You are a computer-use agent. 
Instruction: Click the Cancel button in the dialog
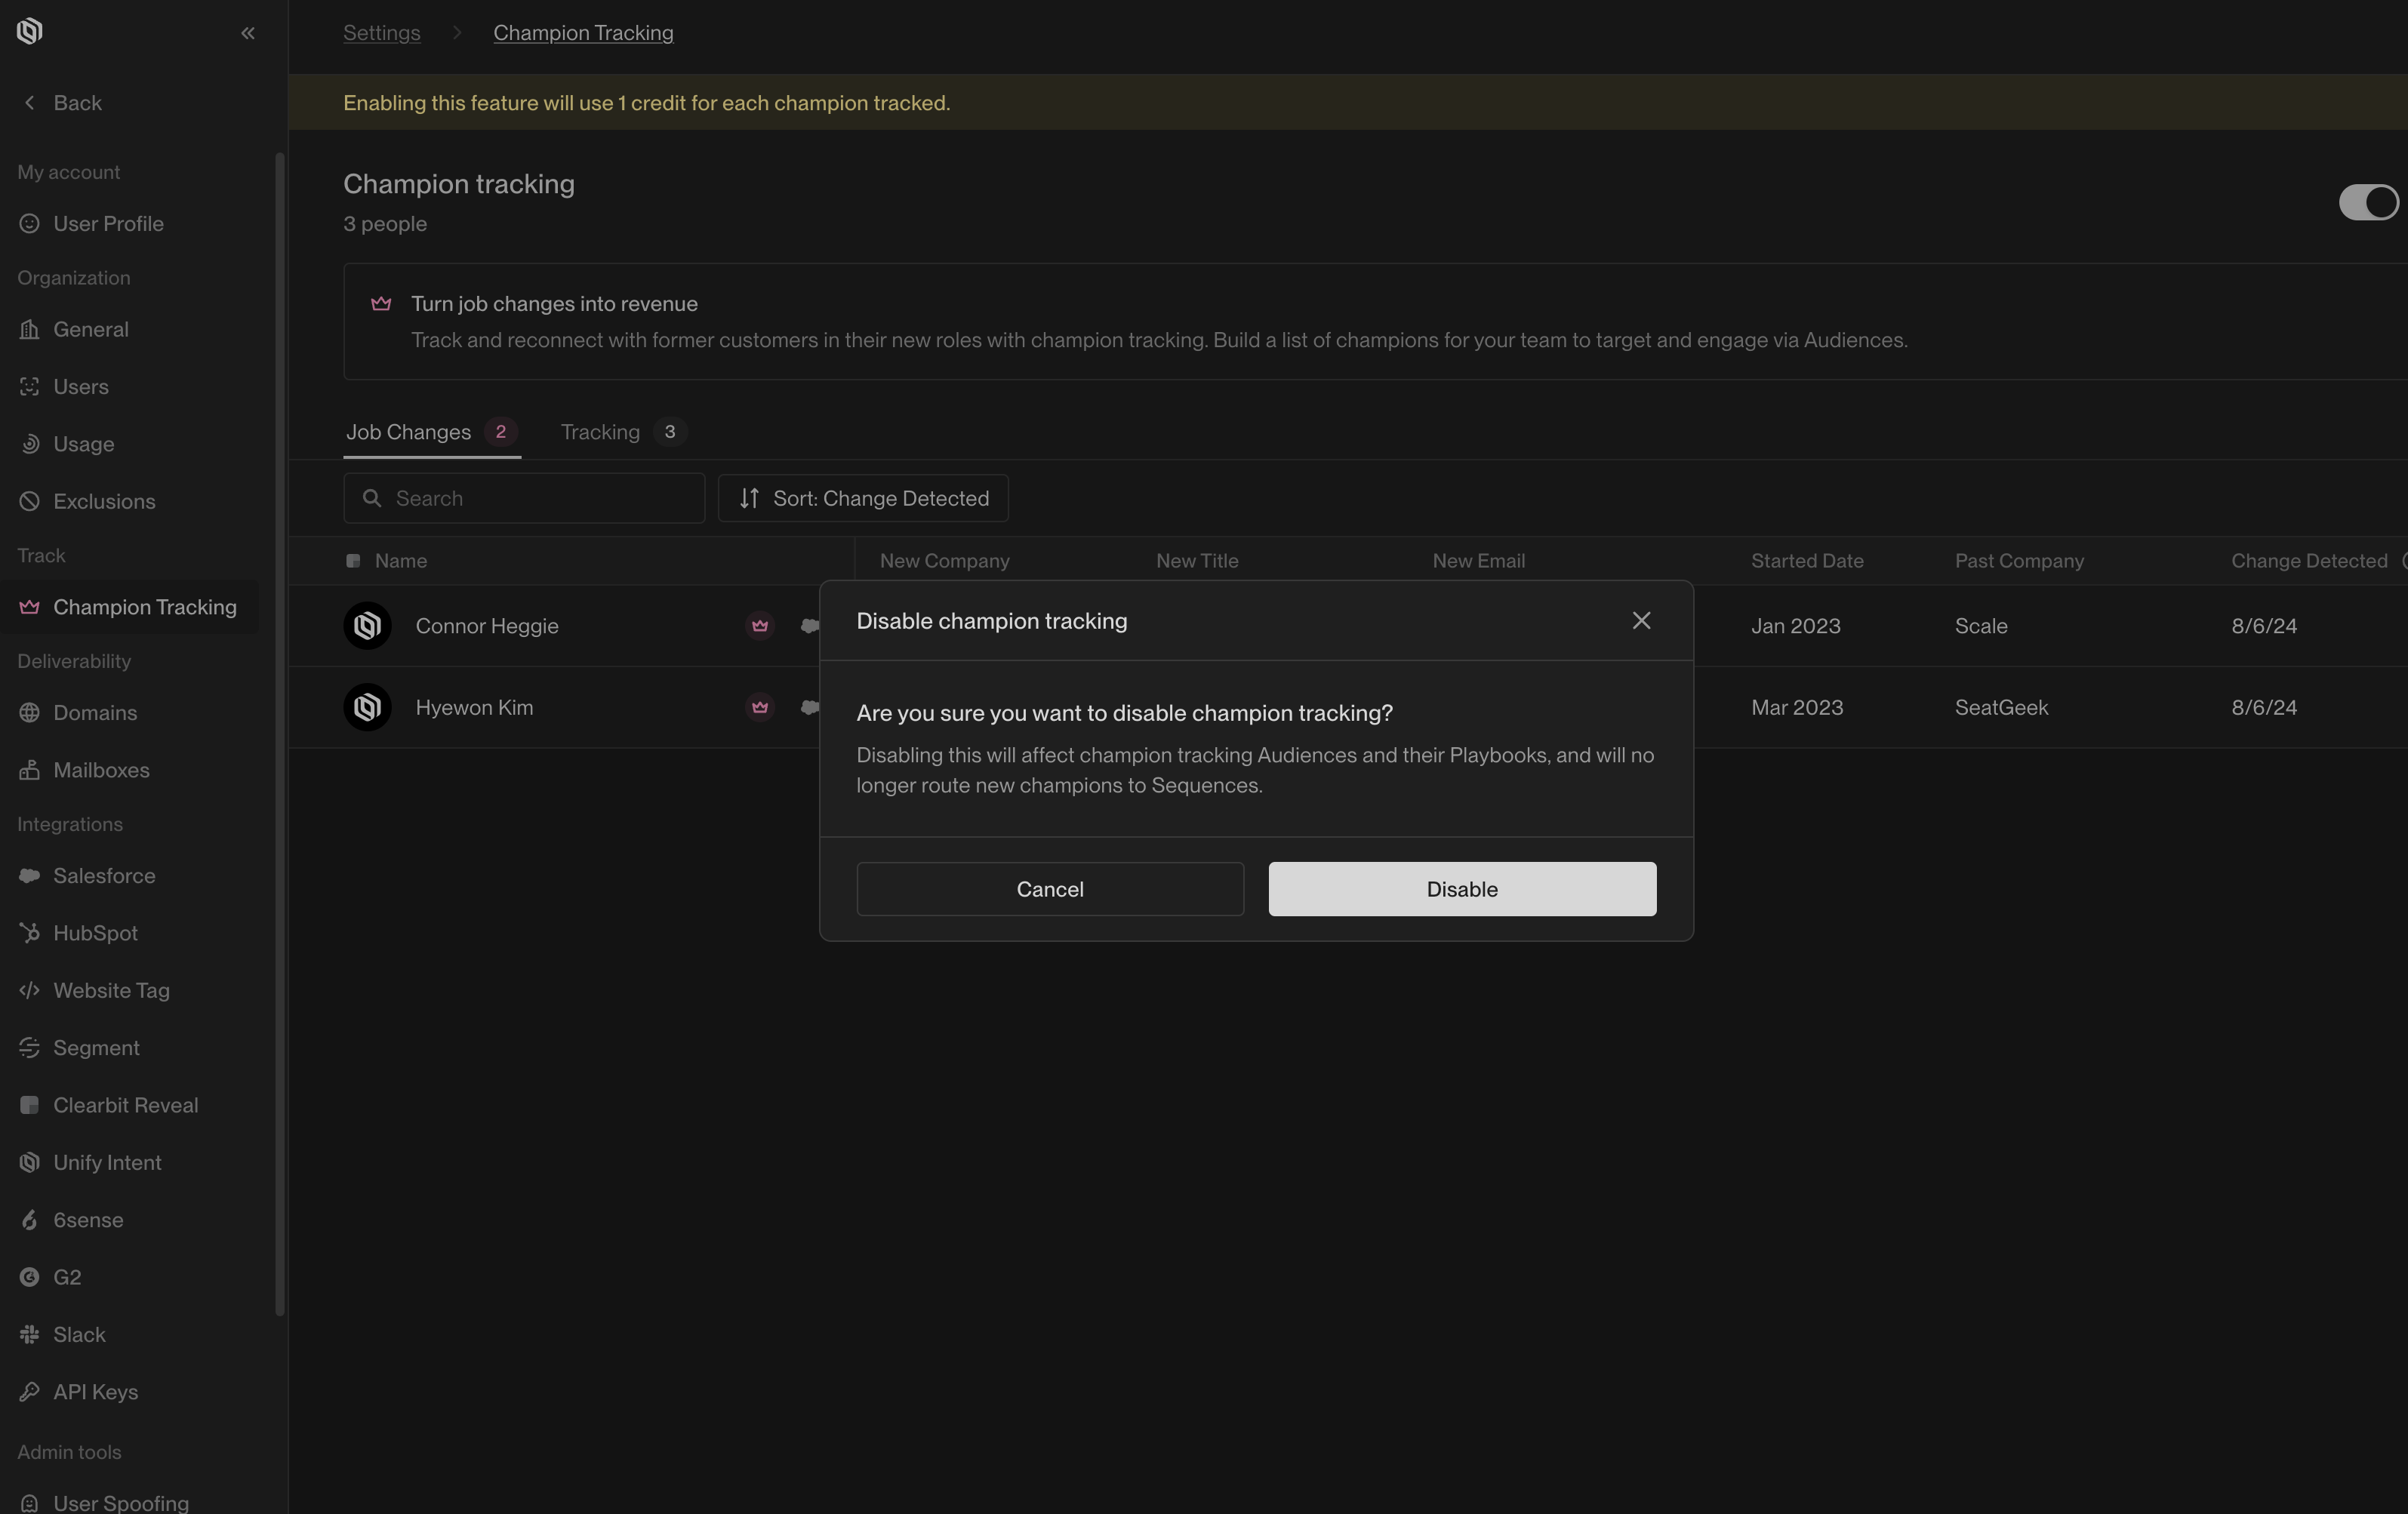point(1050,889)
